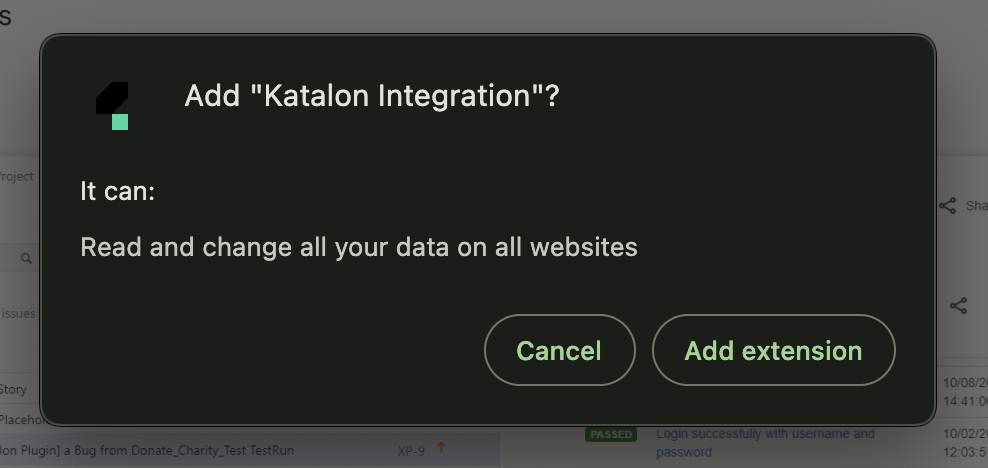Screen dimensions: 988x468
Task: Click the Add extension button
Action: (773, 350)
